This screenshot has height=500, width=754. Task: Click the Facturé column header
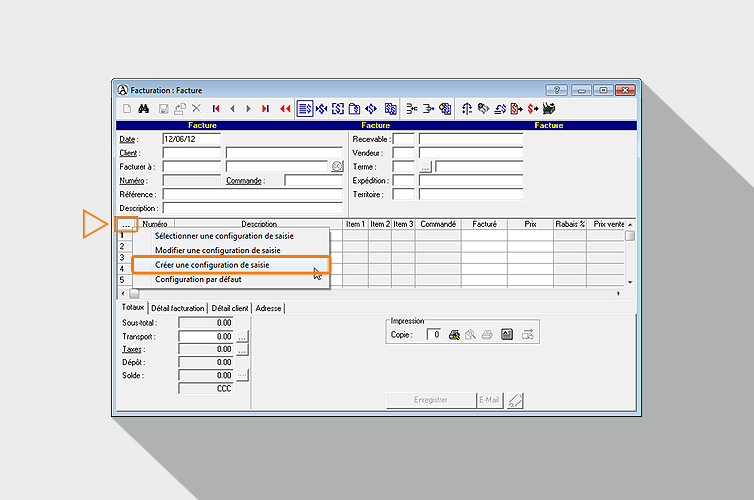484,225
